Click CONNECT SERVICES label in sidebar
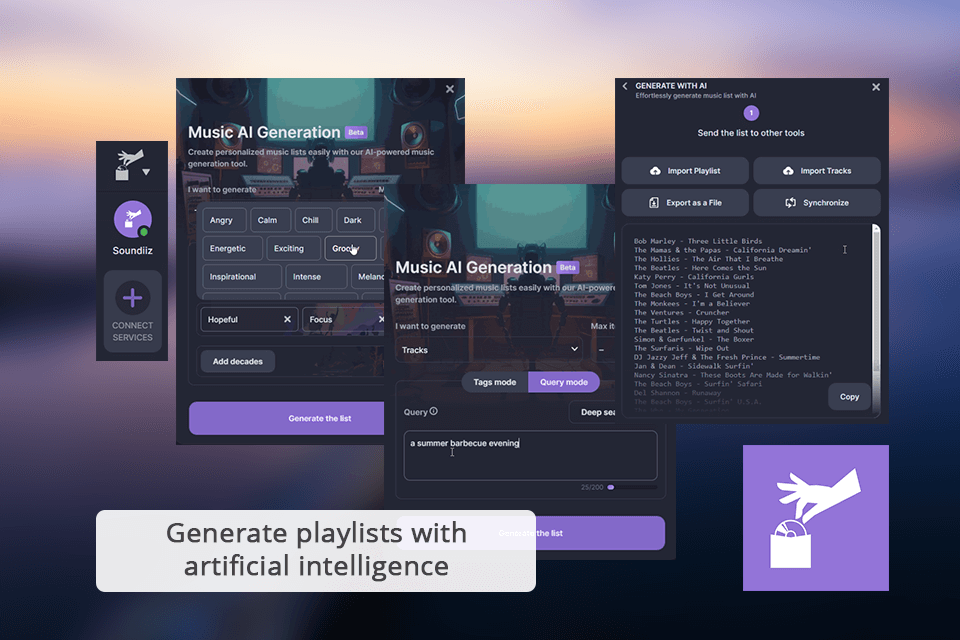Image resolution: width=960 pixels, height=640 pixels. coord(133,331)
